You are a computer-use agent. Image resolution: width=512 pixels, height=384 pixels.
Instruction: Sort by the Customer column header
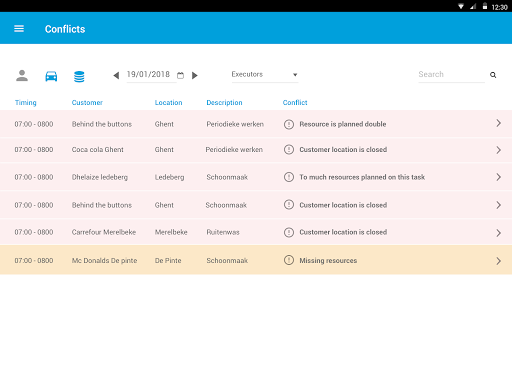click(87, 103)
